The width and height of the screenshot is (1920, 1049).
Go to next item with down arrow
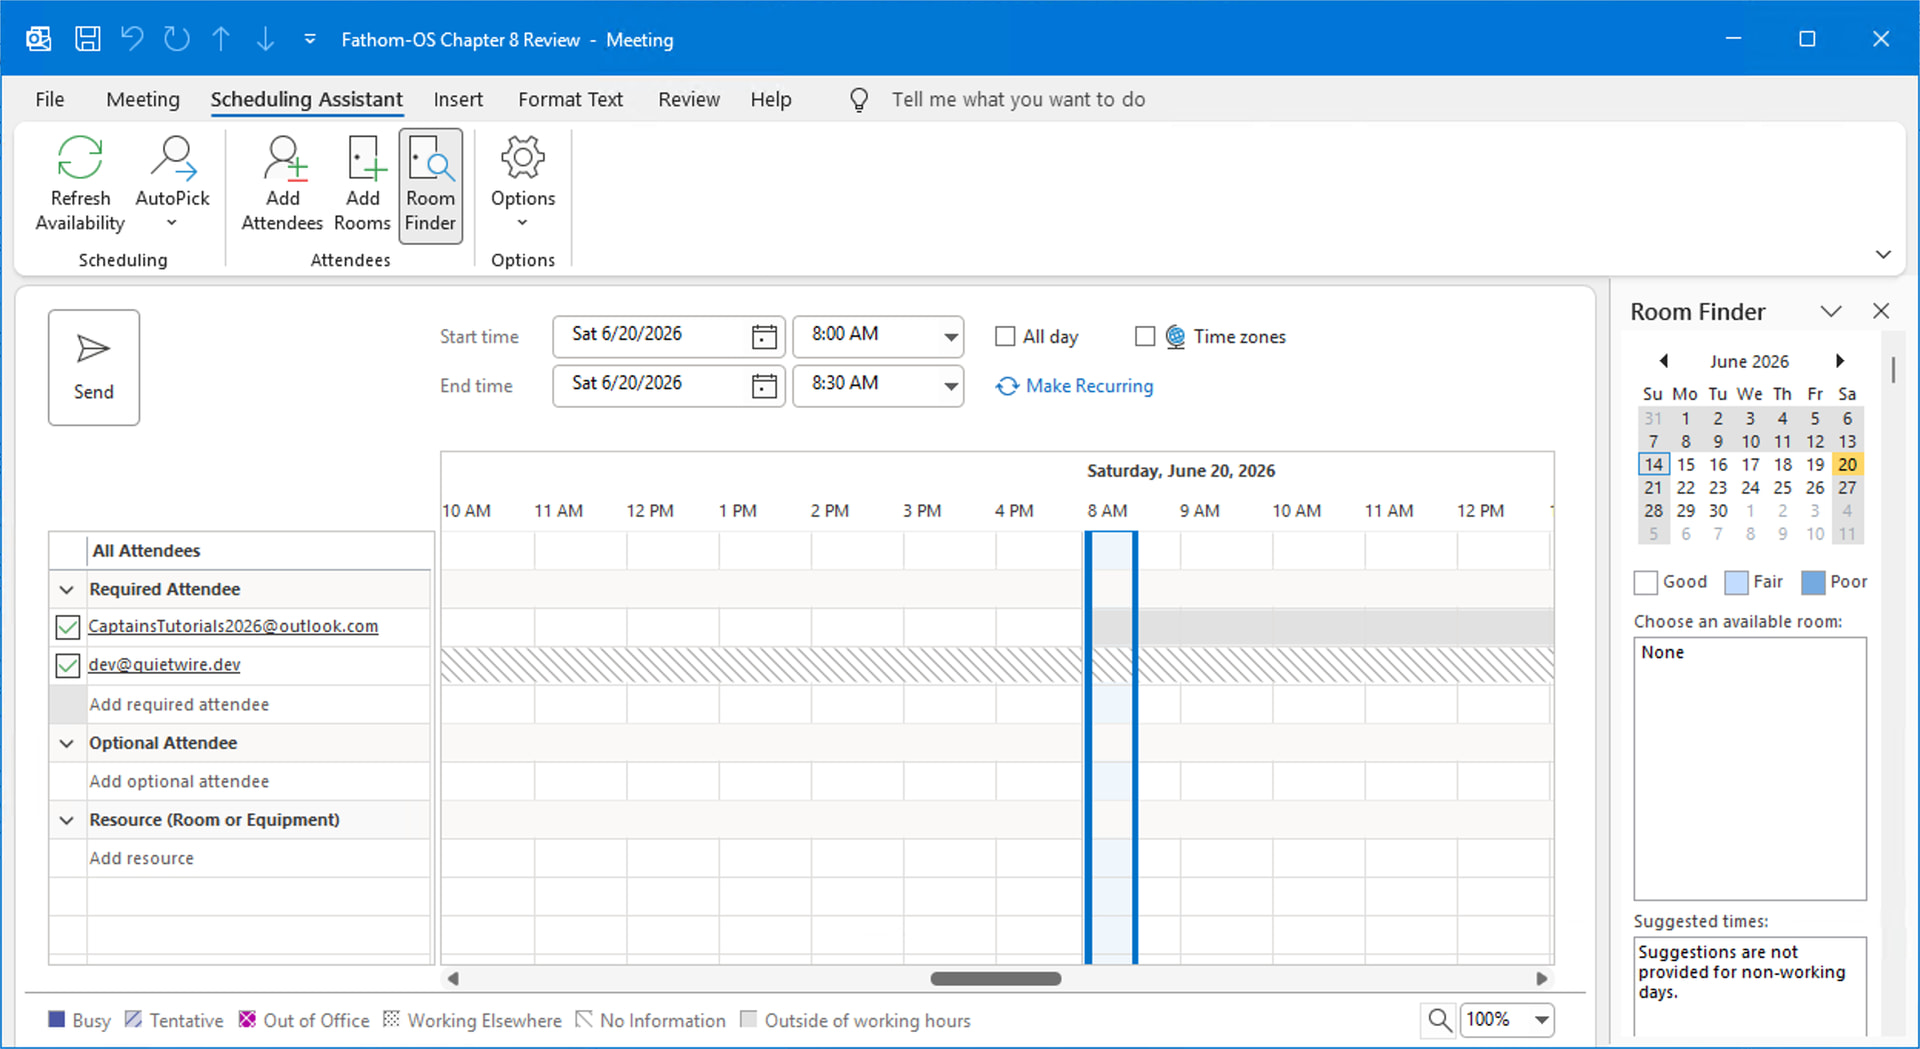pos(265,39)
